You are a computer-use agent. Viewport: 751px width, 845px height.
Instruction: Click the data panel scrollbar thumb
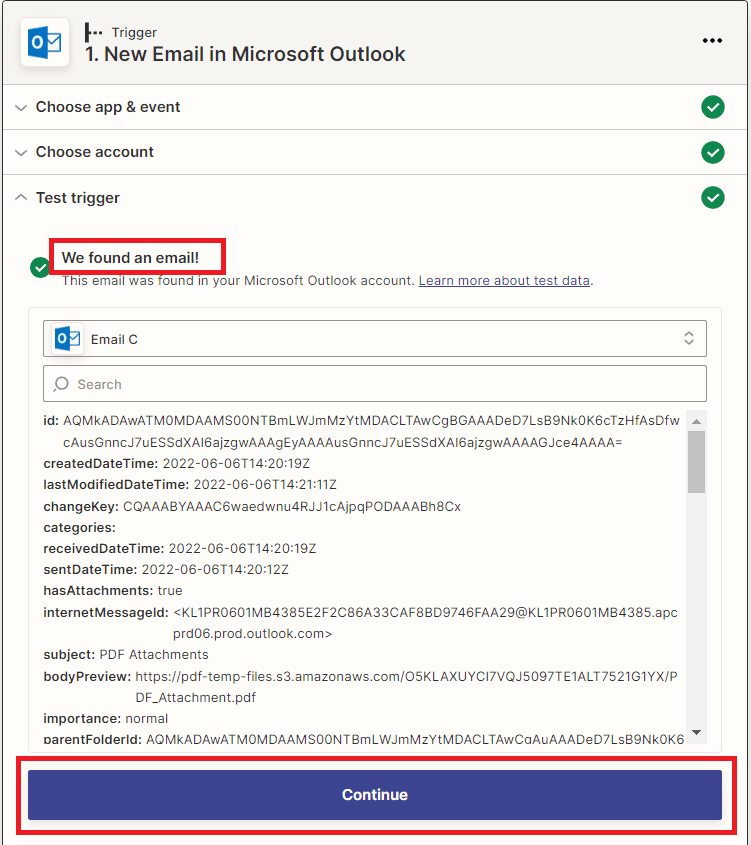coord(696,462)
